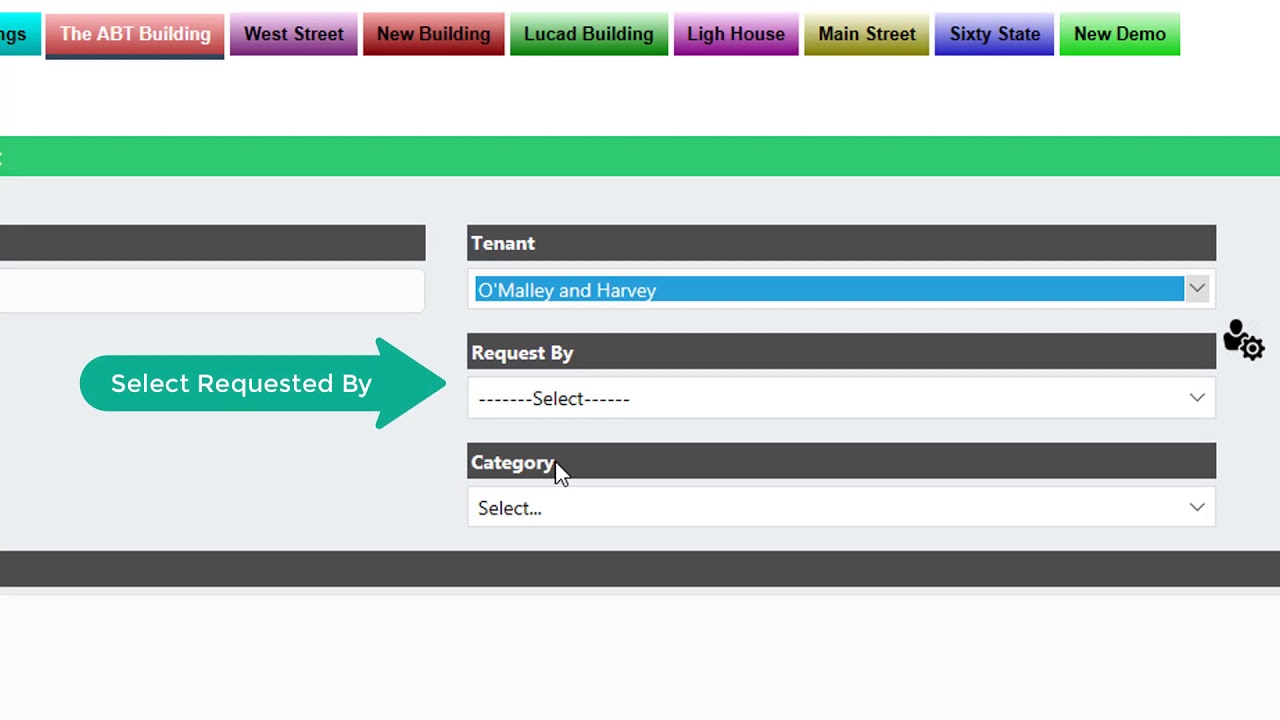Switch to Main Street tab
This screenshot has width=1280, height=720.
[867, 34]
